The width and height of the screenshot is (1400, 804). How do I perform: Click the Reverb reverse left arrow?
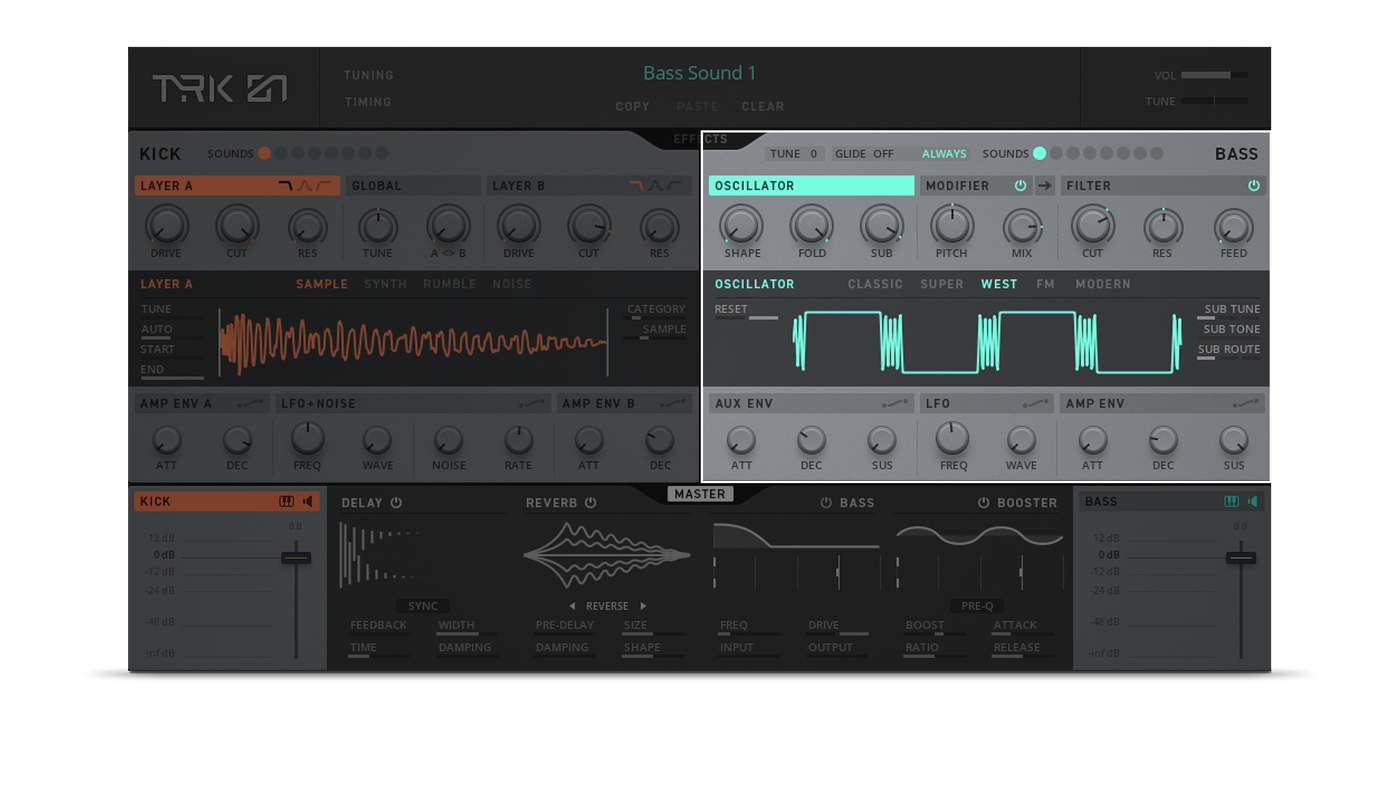tap(572, 606)
